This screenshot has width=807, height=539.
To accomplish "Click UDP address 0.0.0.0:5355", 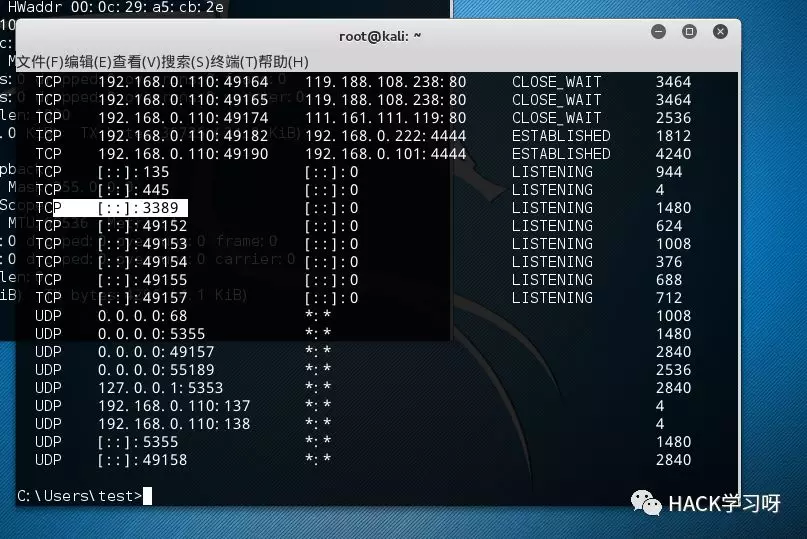I will (151, 334).
